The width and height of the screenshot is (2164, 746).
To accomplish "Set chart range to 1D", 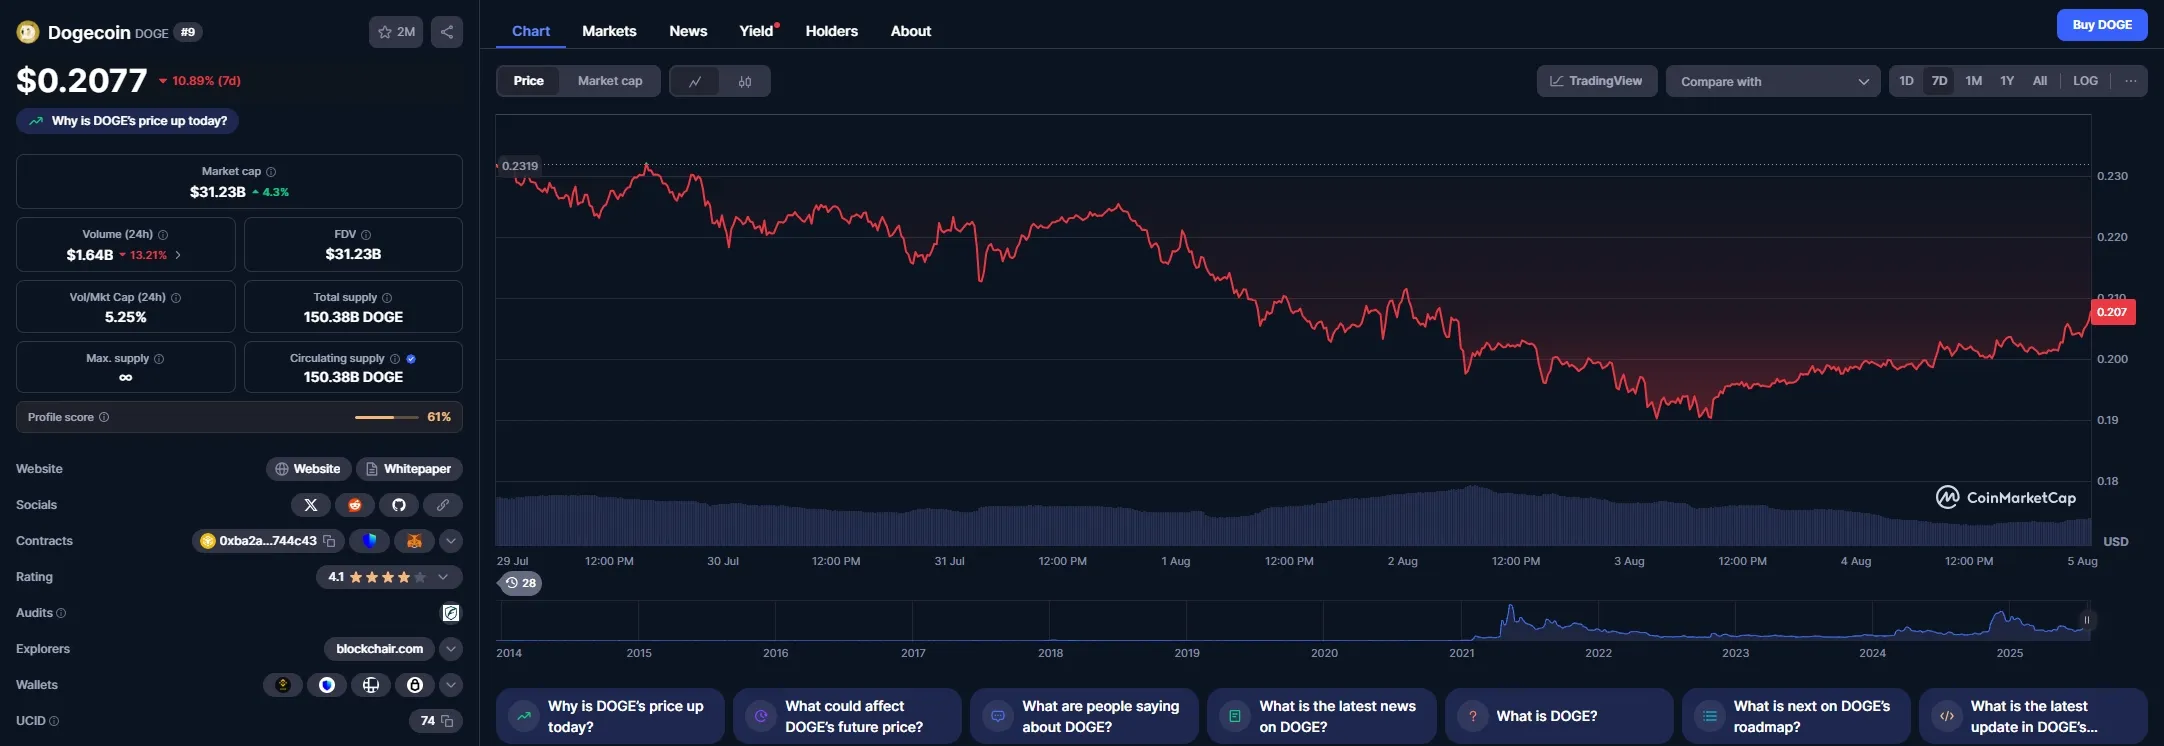I will click(x=1907, y=81).
